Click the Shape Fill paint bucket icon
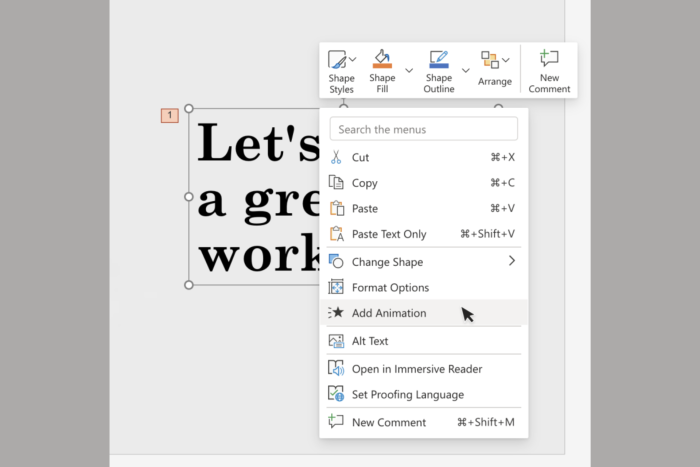700x467 pixels. coord(382,59)
